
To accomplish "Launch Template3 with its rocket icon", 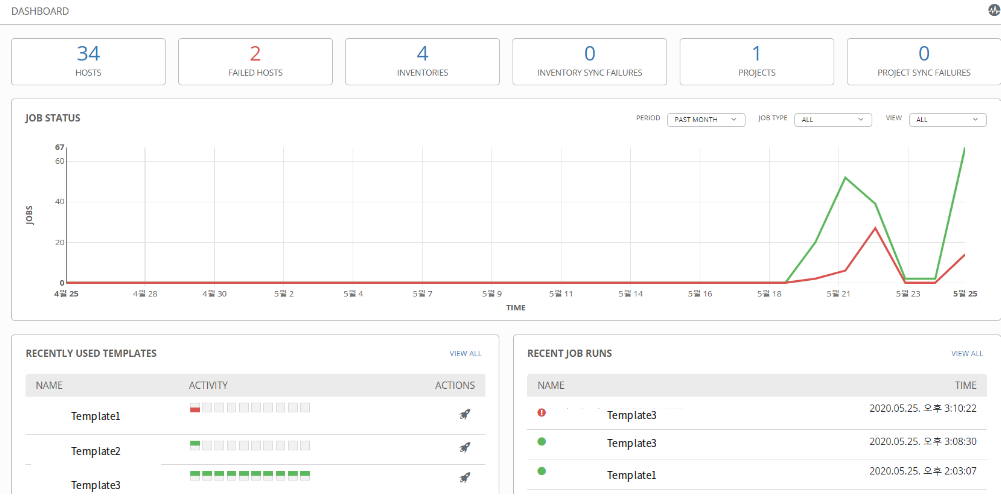I will (465, 477).
